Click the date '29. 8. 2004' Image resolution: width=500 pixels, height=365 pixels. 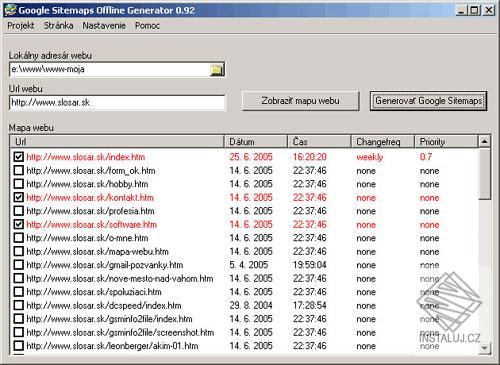point(251,305)
